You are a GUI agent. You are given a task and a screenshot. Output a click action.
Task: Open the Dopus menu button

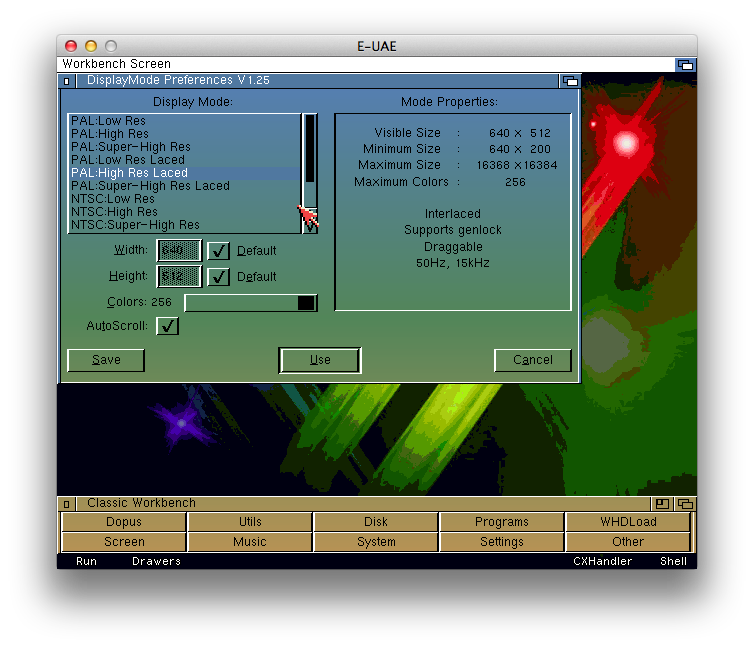coord(124,522)
